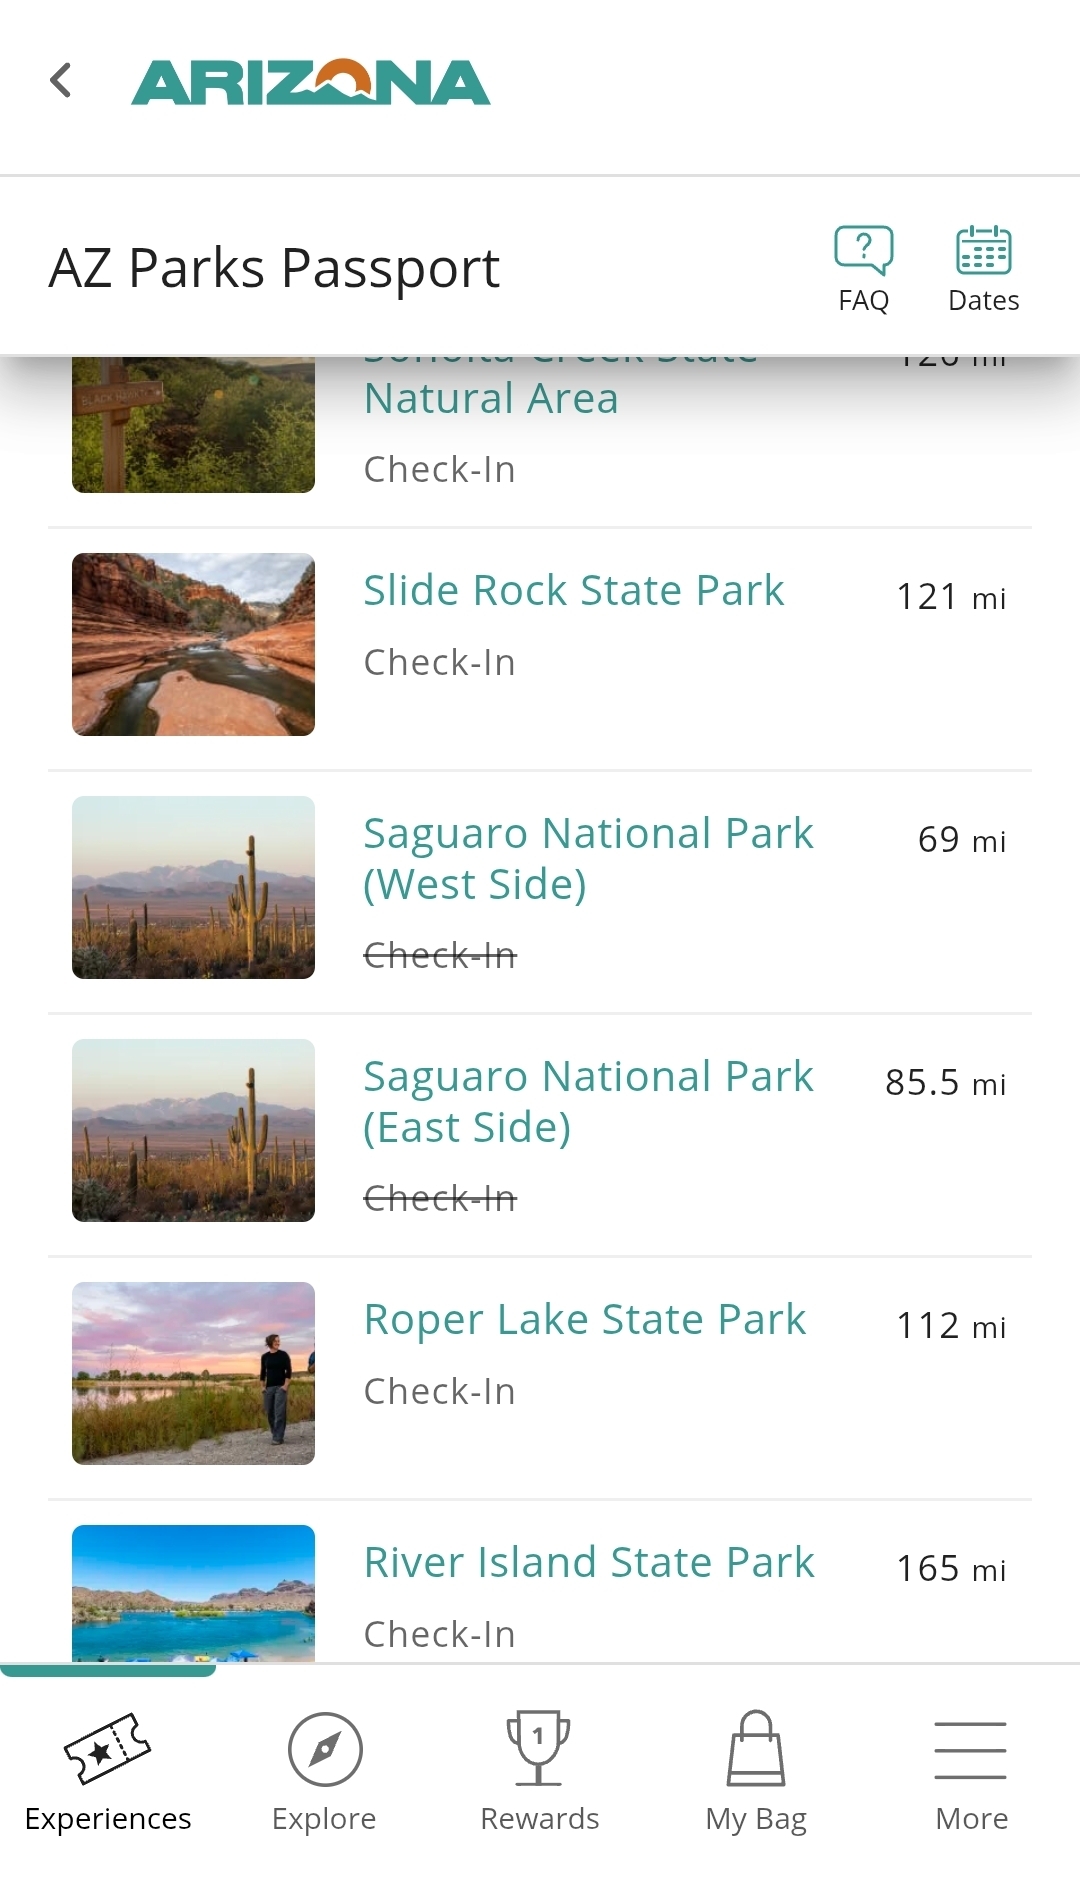
Task: Open the My Bag shopping bag icon
Action: (756, 1749)
